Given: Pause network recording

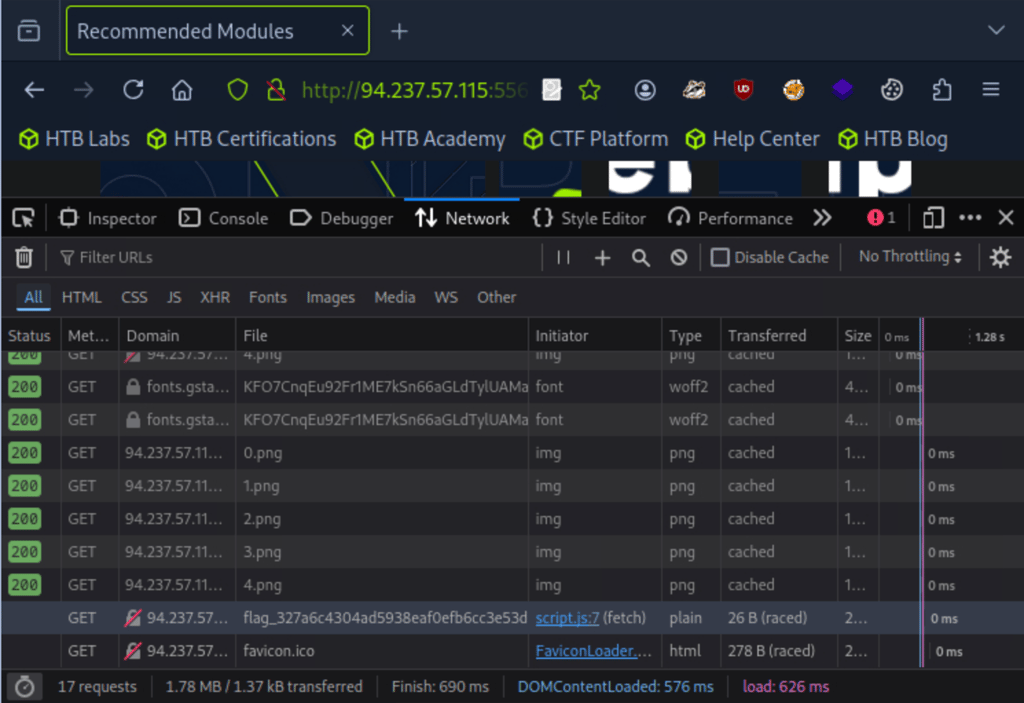Looking at the screenshot, I should (x=564, y=257).
